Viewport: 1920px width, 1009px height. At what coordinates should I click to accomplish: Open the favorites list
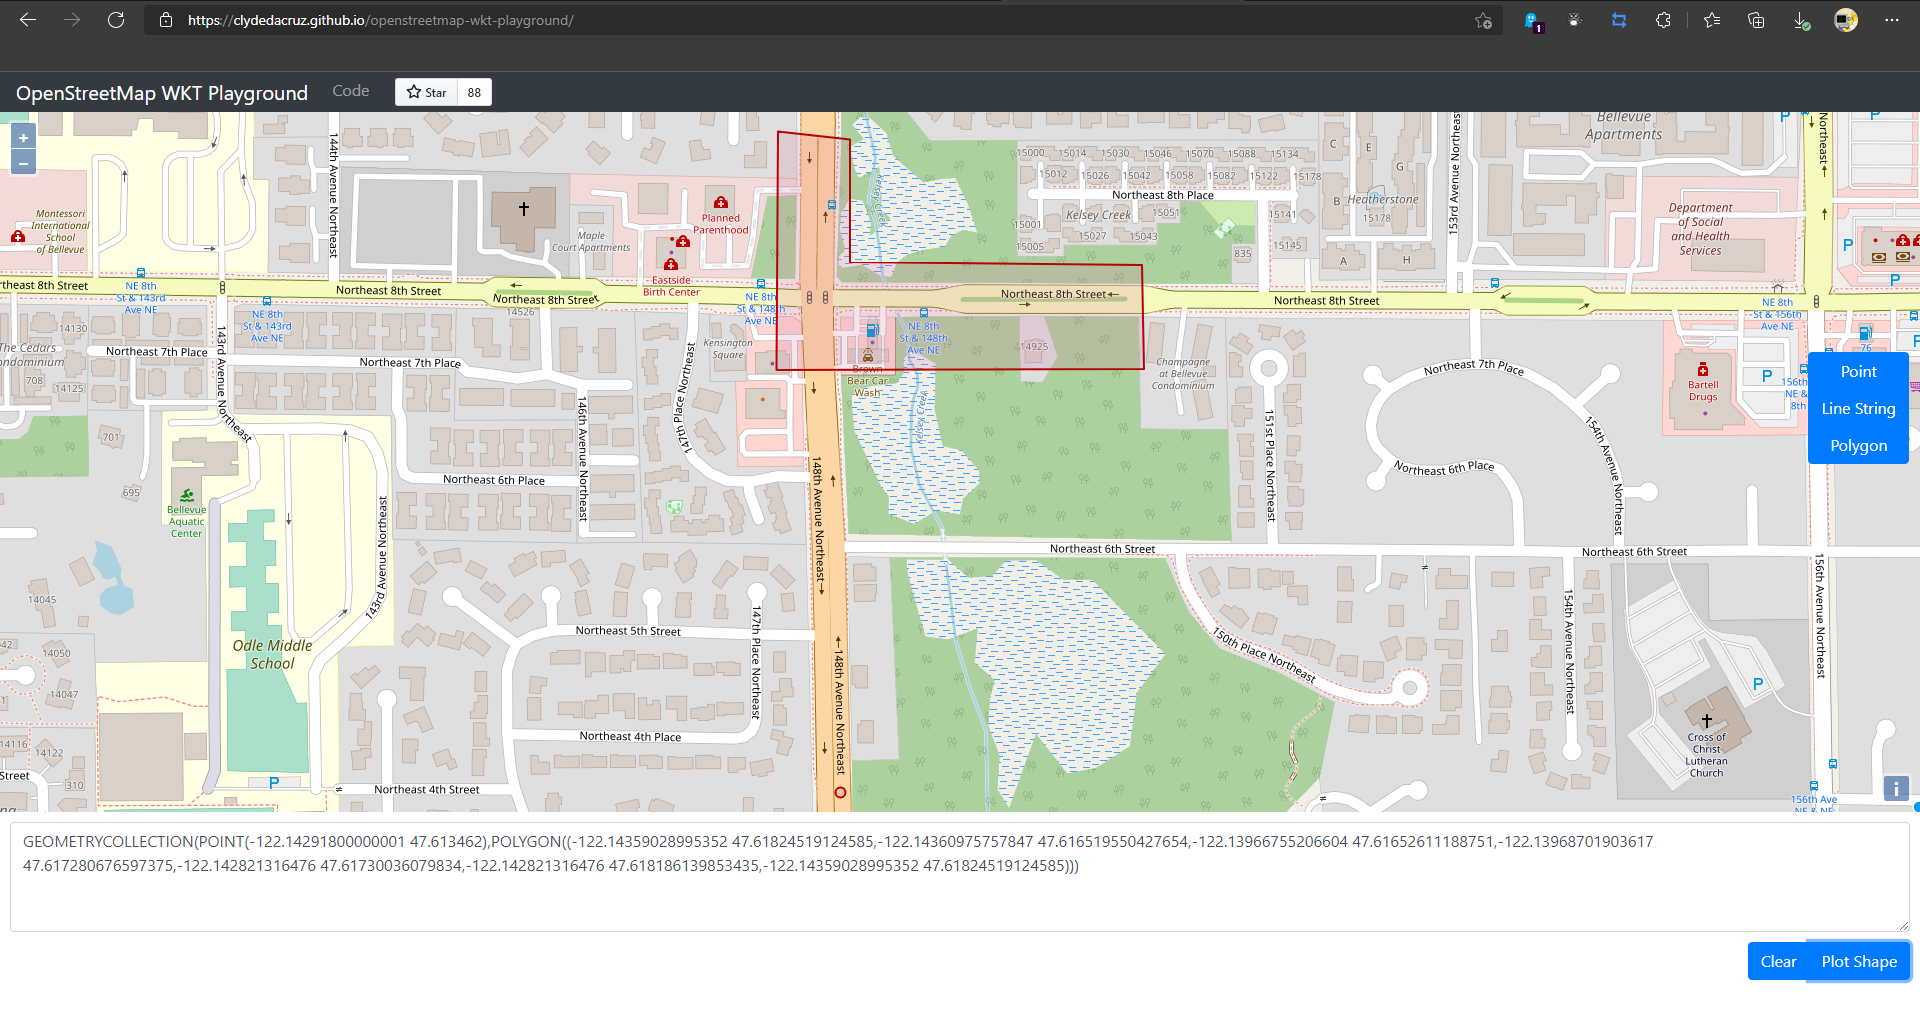tap(1712, 20)
